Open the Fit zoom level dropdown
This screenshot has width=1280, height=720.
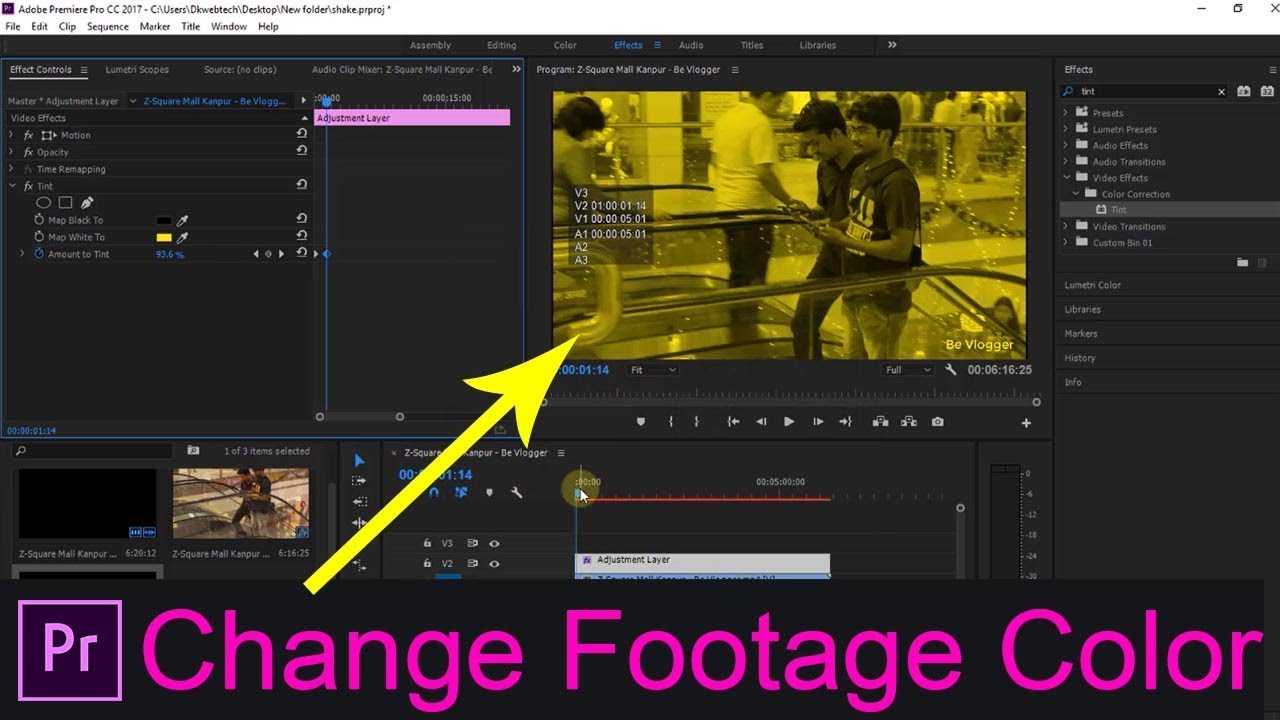(652, 370)
